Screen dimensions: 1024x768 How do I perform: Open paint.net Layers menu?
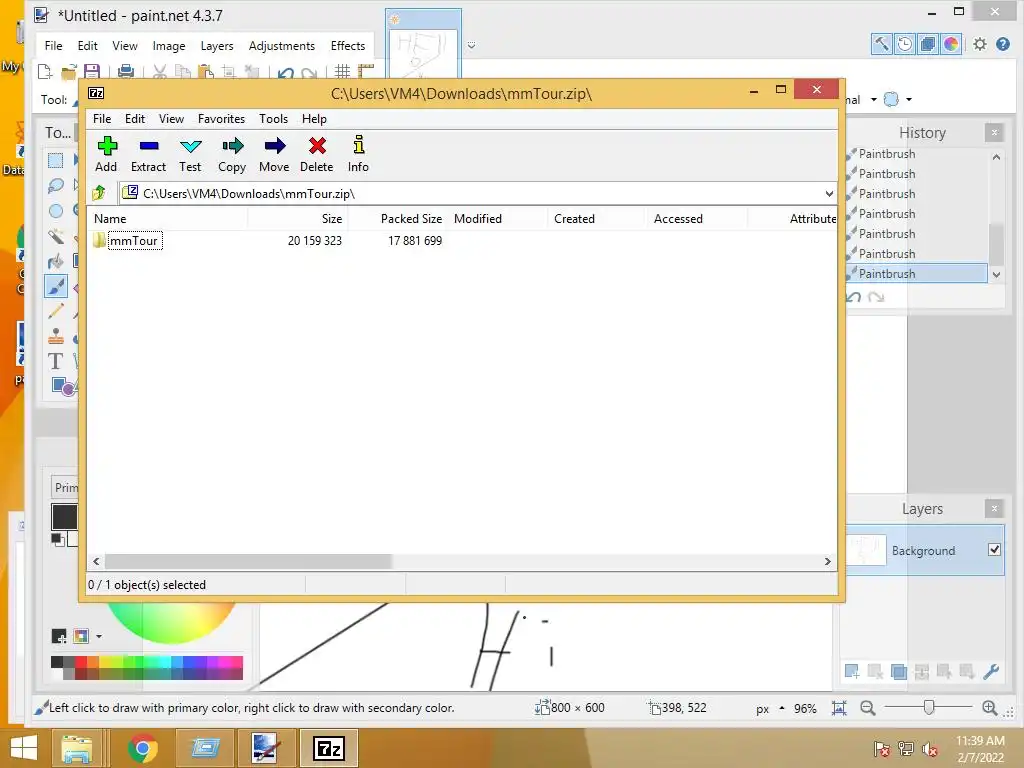pos(217,46)
